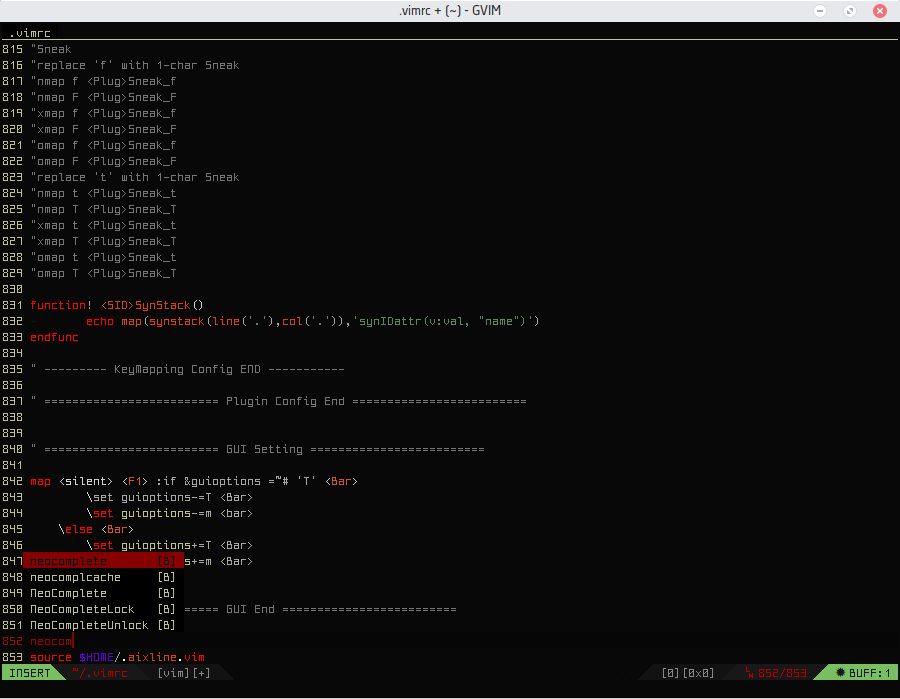Image resolution: width=900 pixels, height=699 pixels.
Task: Click the line '"xmap f <Plug>Sneak_f'
Action: pyautogui.click(x=103, y=114)
